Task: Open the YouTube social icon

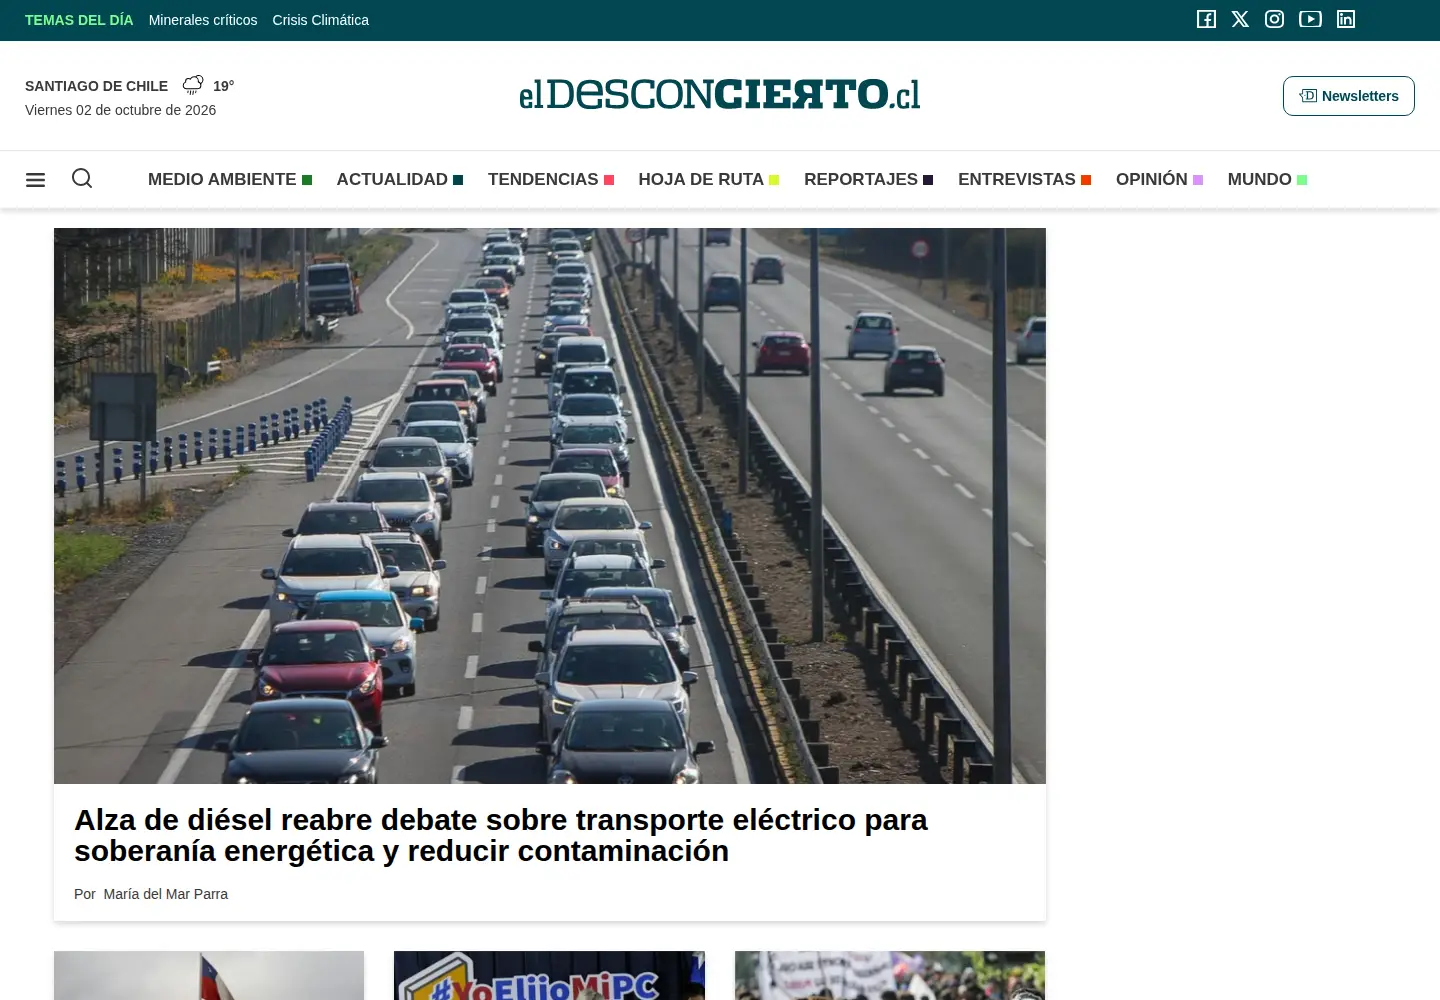Action: (x=1310, y=19)
